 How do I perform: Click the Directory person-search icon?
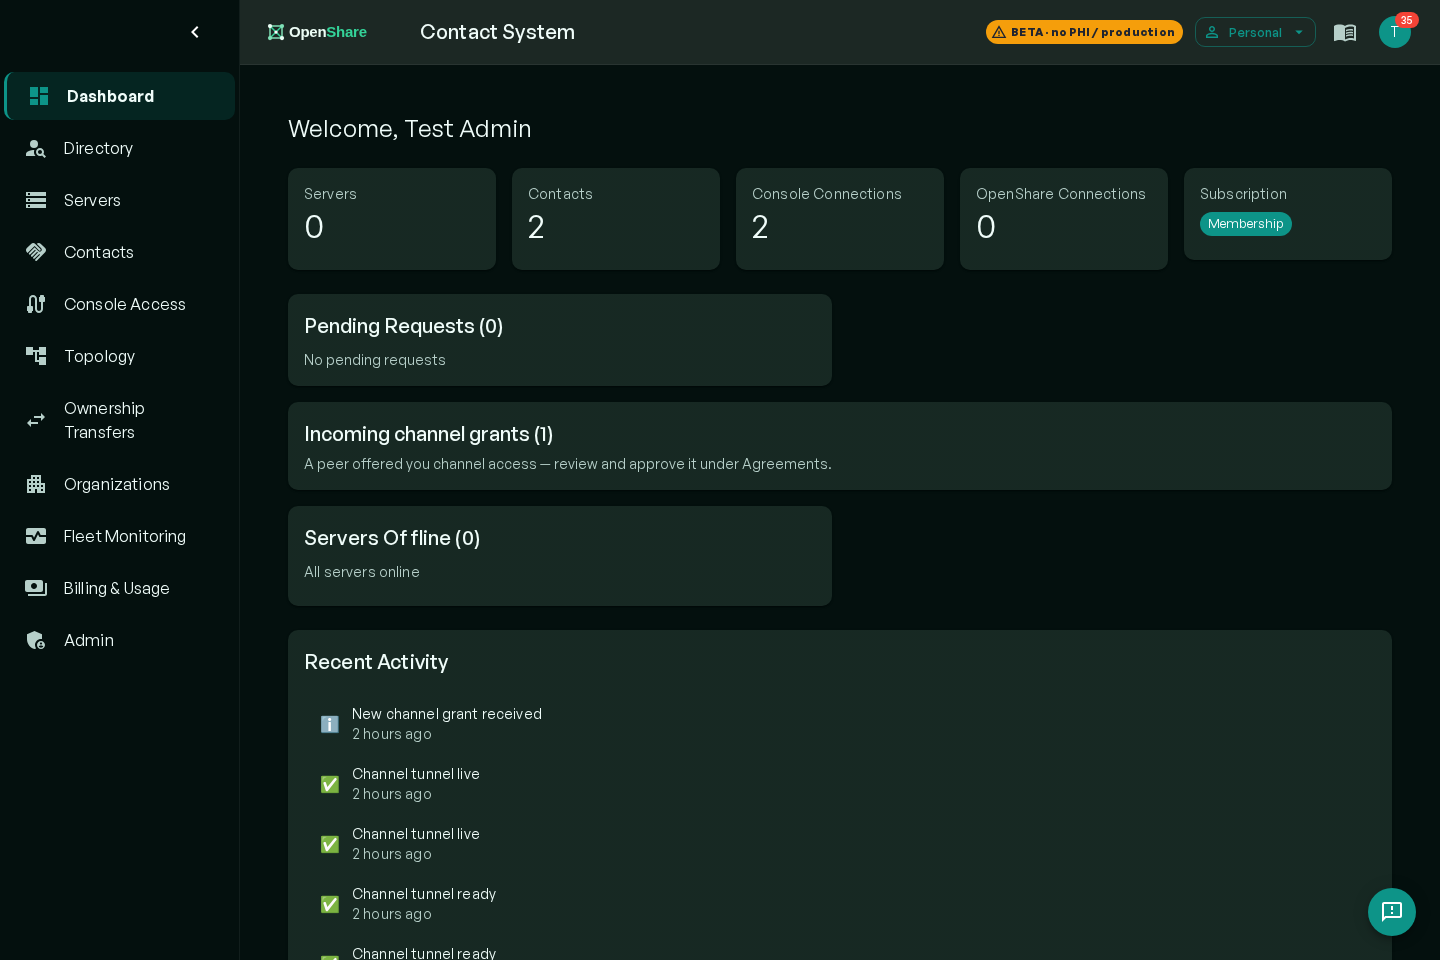36,148
